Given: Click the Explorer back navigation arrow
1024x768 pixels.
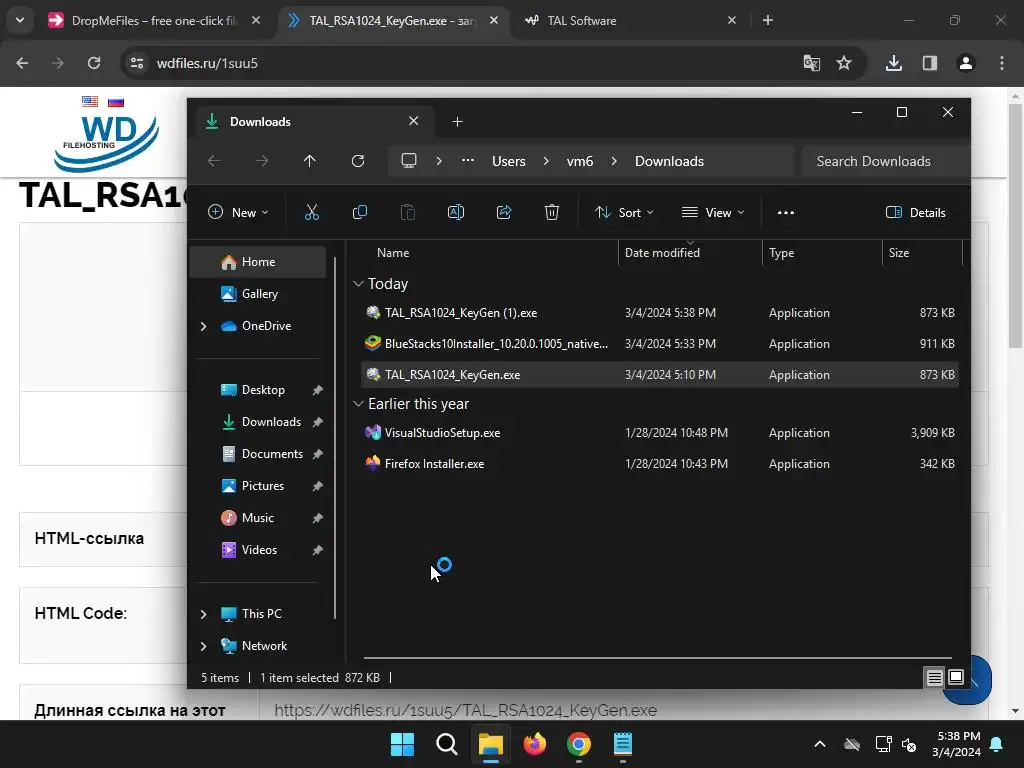Looking at the screenshot, I should click(214, 161).
